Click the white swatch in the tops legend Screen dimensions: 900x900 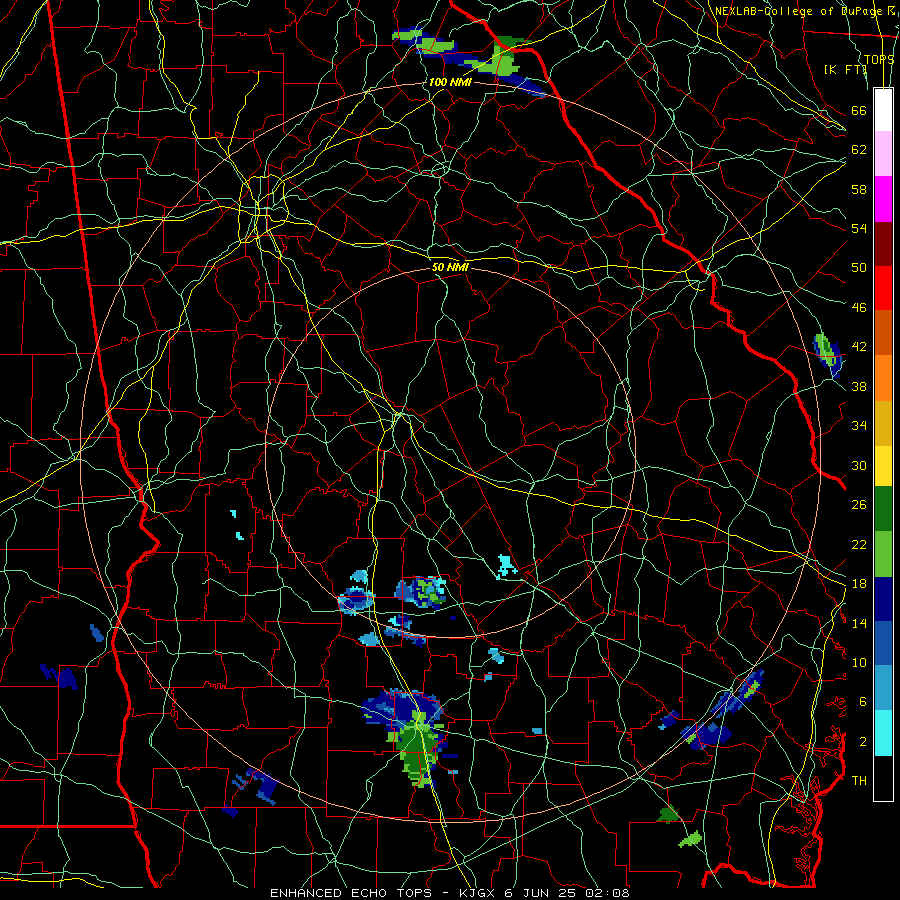883,110
